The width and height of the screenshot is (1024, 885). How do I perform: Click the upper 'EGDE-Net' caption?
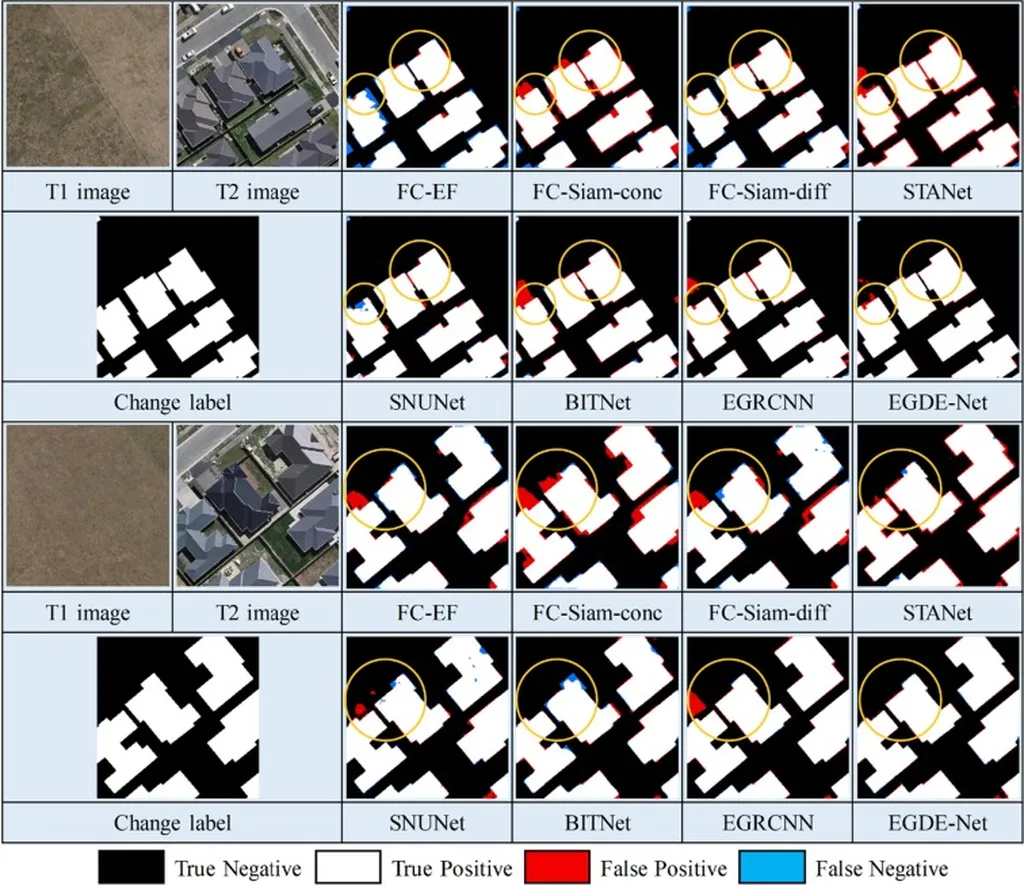tap(938, 402)
